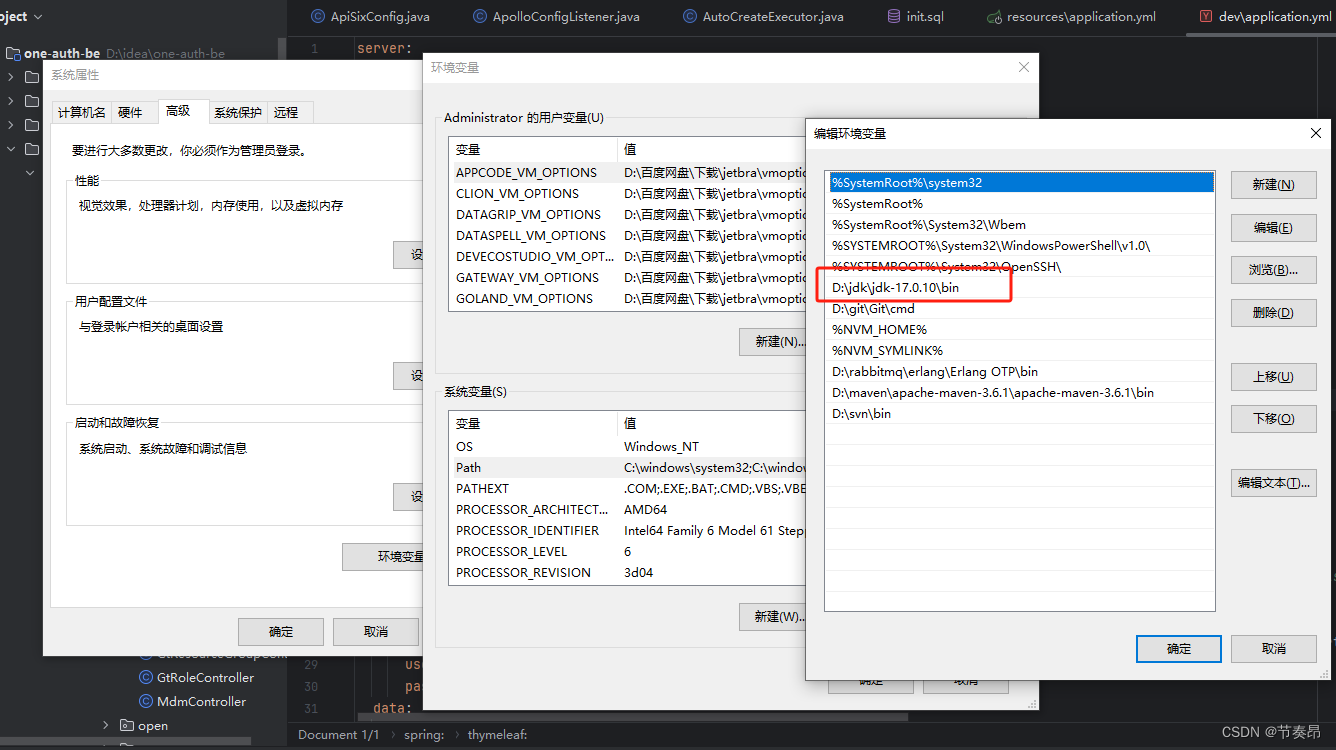Click the dev\application.yml YAML file icon
The width and height of the screenshot is (1336, 750).
click(x=1206, y=16)
